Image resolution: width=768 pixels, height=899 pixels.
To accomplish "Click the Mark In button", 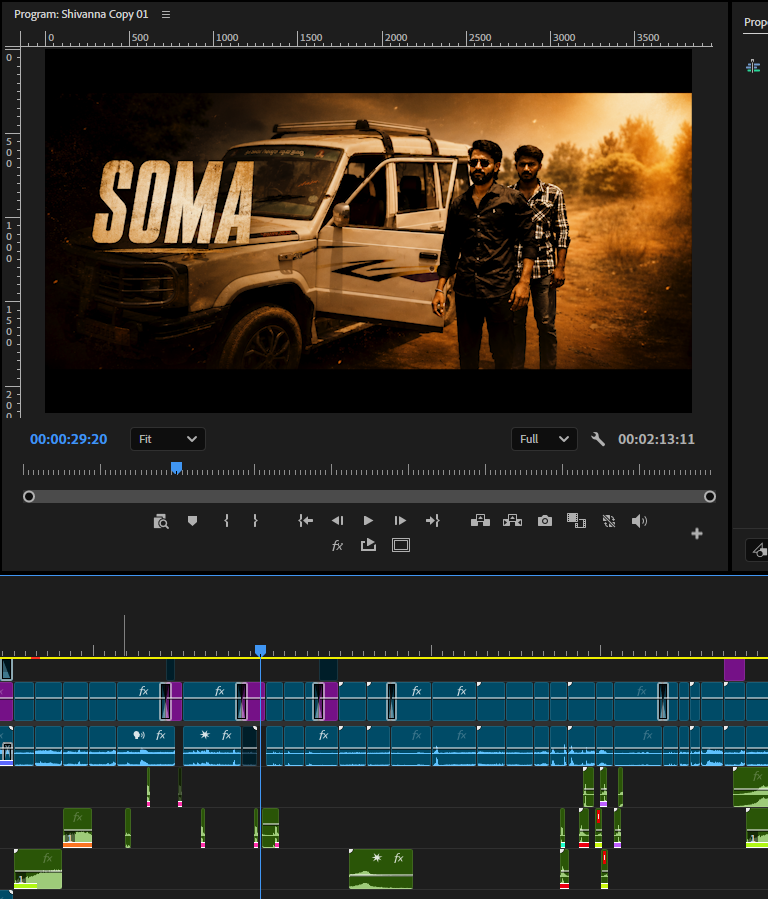I will pos(226,521).
